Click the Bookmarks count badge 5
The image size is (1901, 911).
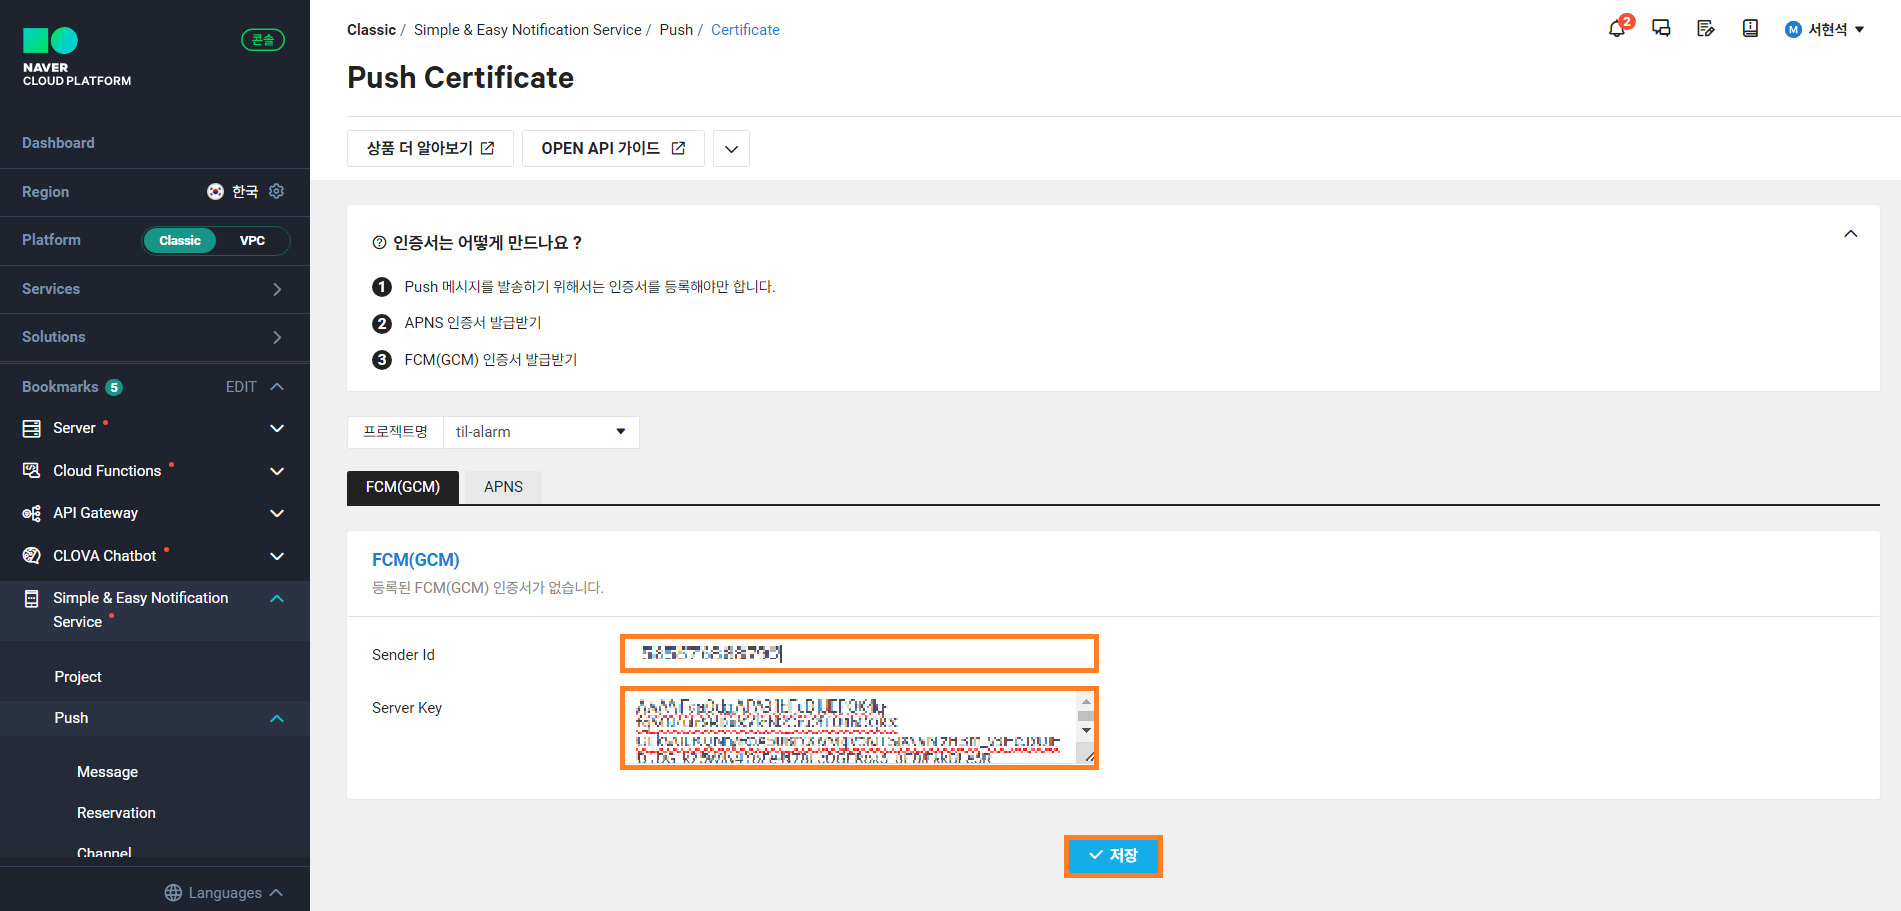tap(114, 387)
